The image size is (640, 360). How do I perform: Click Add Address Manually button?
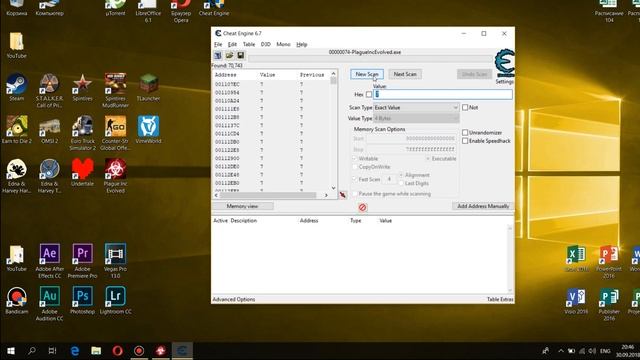[483, 206]
